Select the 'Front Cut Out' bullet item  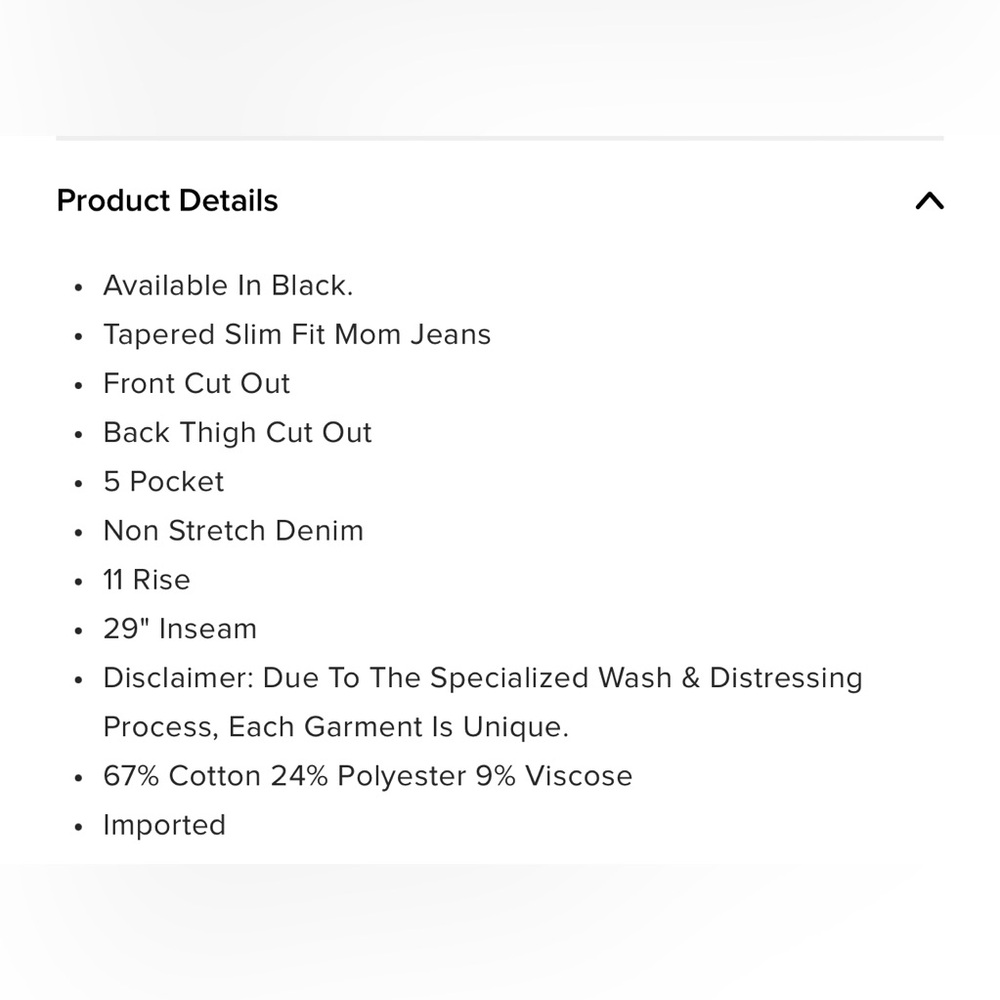click(x=196, y=384)
